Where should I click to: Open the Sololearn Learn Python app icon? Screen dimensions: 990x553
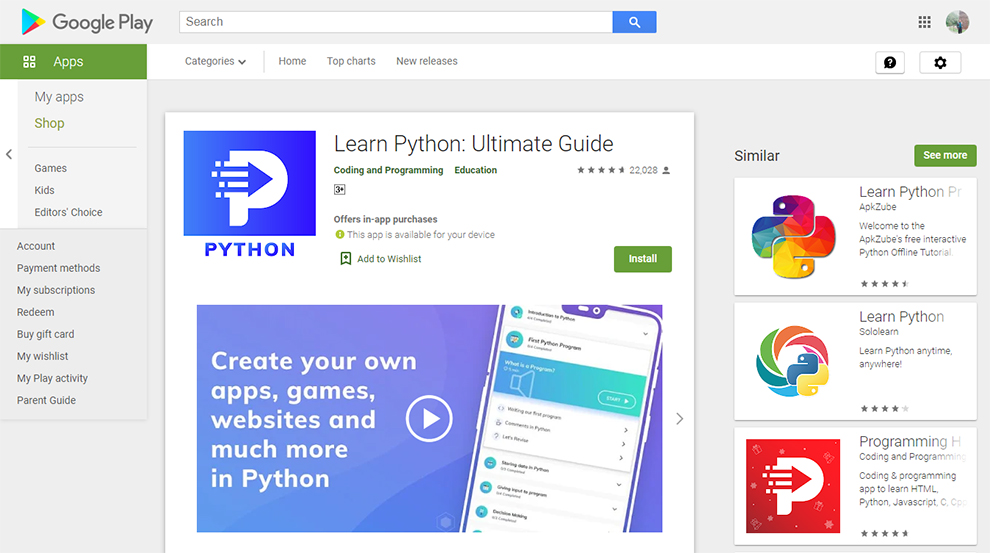pyautogui.click(x=793, y=361)
